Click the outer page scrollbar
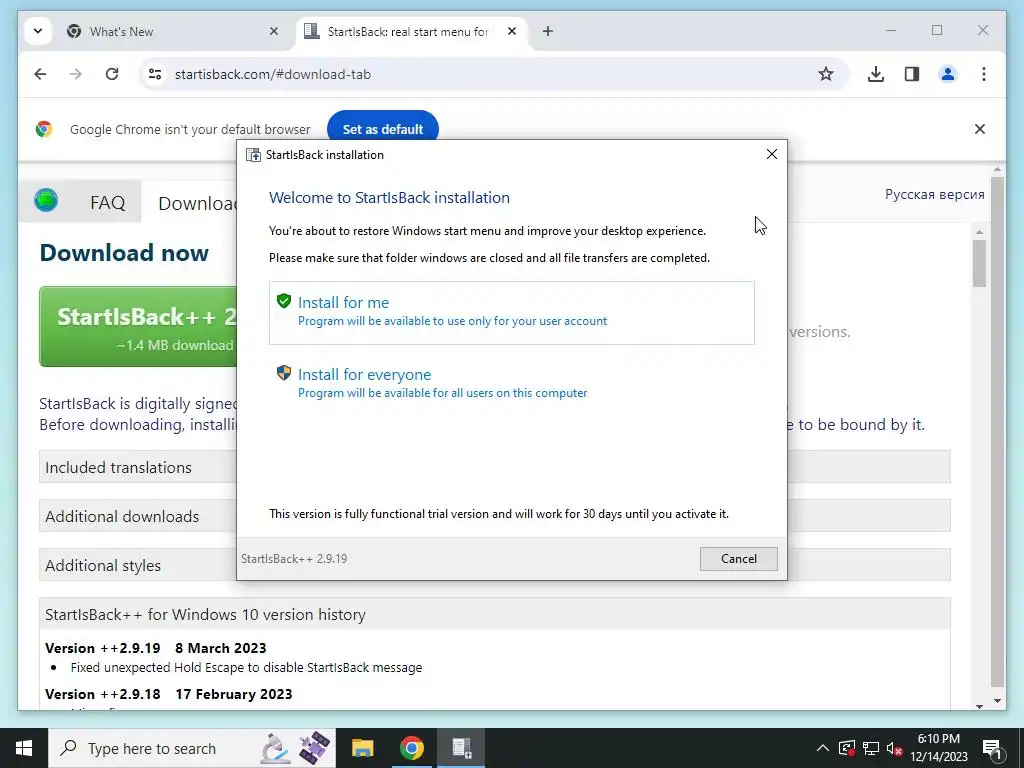The width and height of the screenshot is (1024, 768). point(997,431)
